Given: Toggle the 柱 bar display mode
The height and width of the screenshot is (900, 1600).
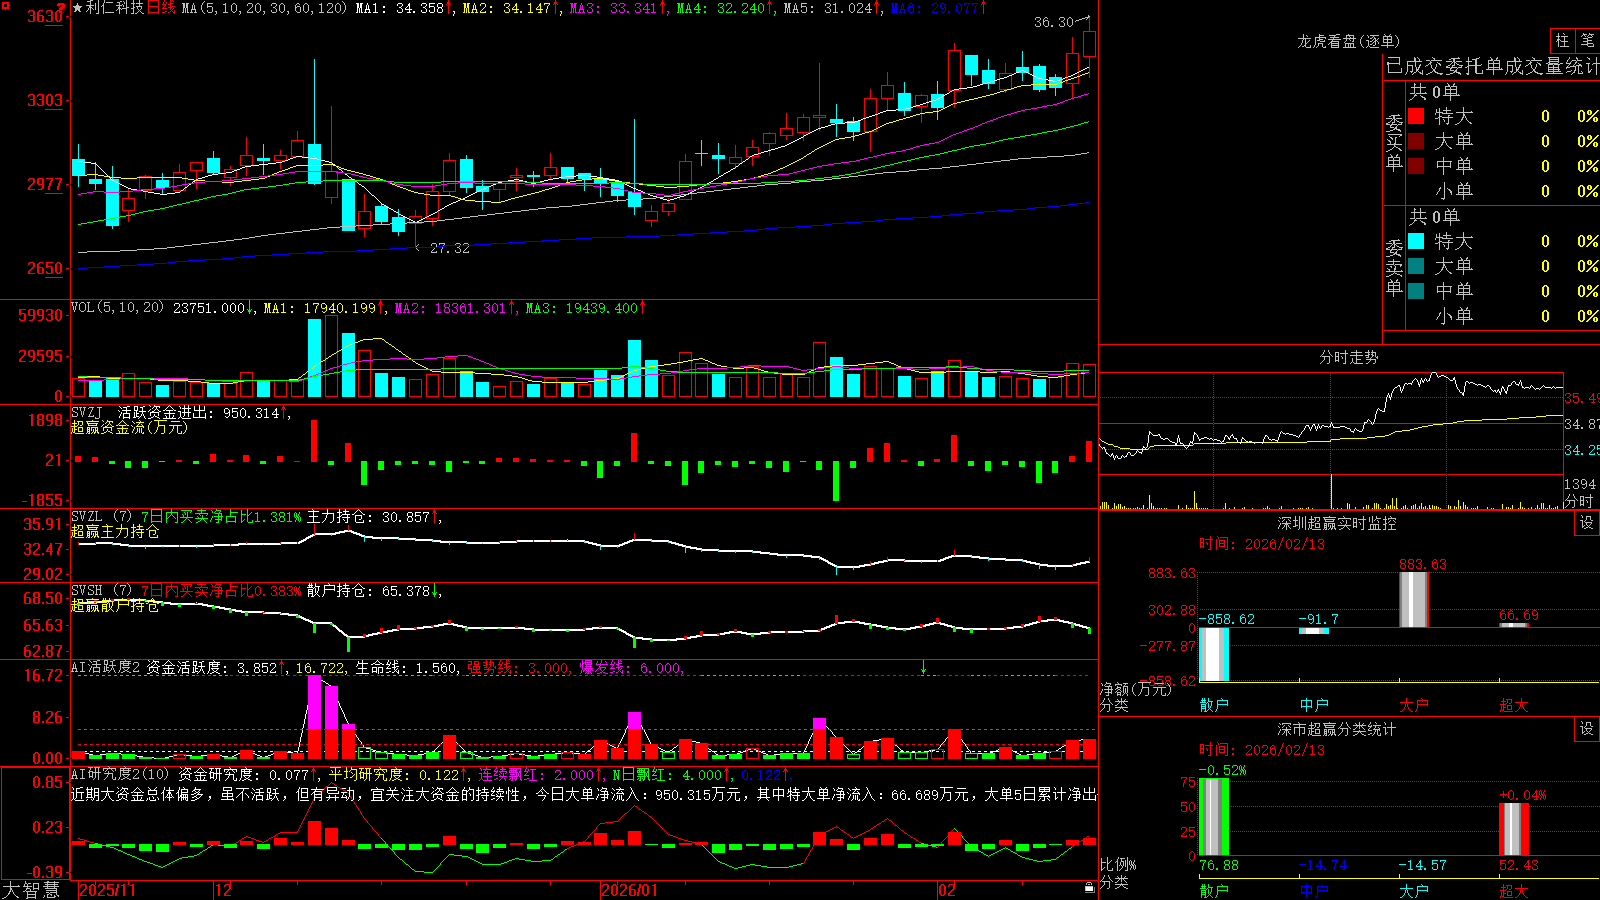Looking at the screenshot, I should click(1562, 40).
